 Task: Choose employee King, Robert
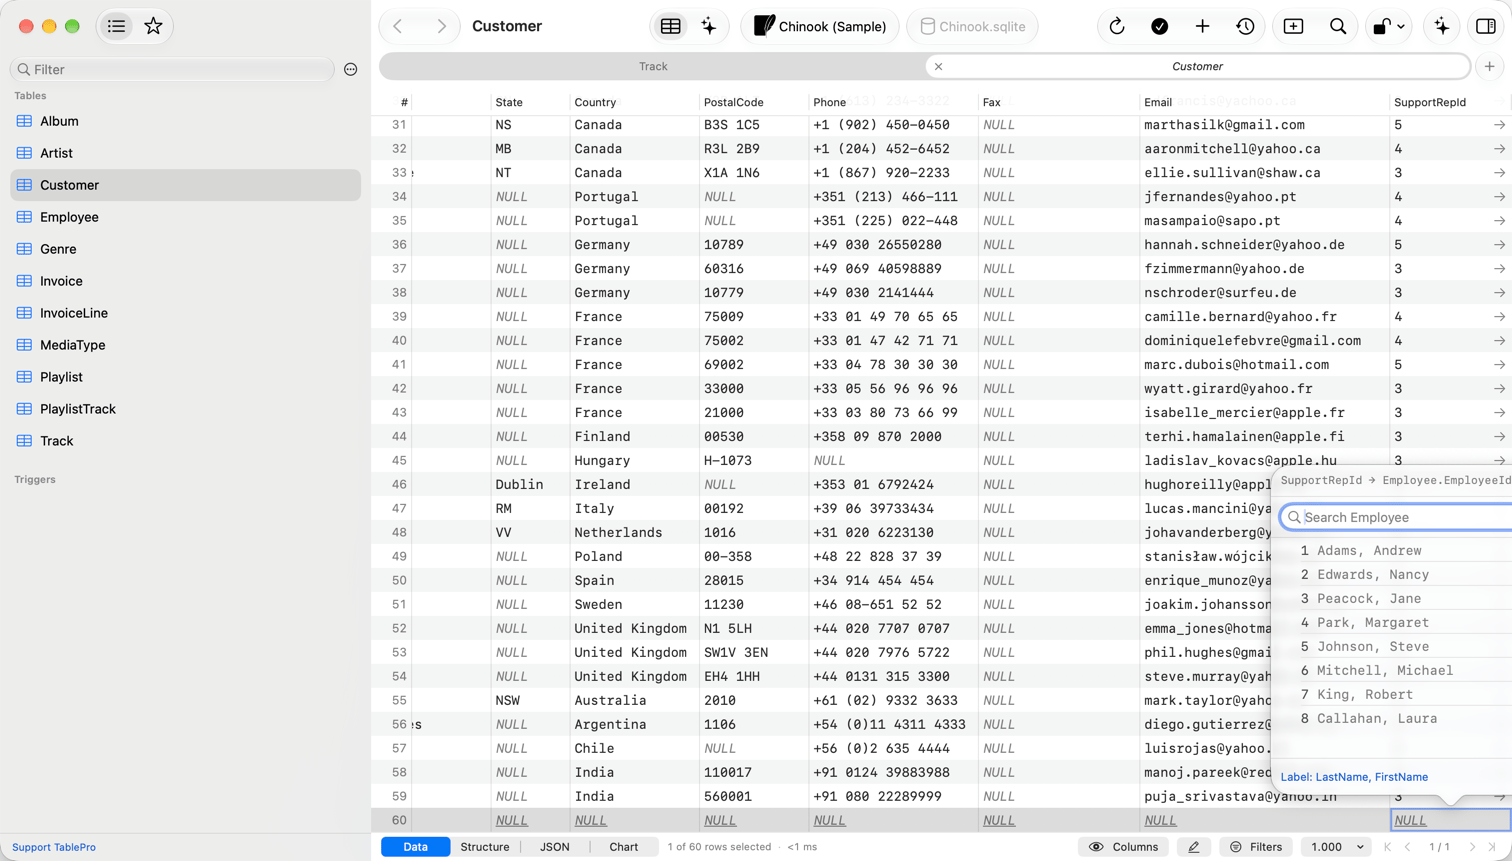(x=1392, y=695)
